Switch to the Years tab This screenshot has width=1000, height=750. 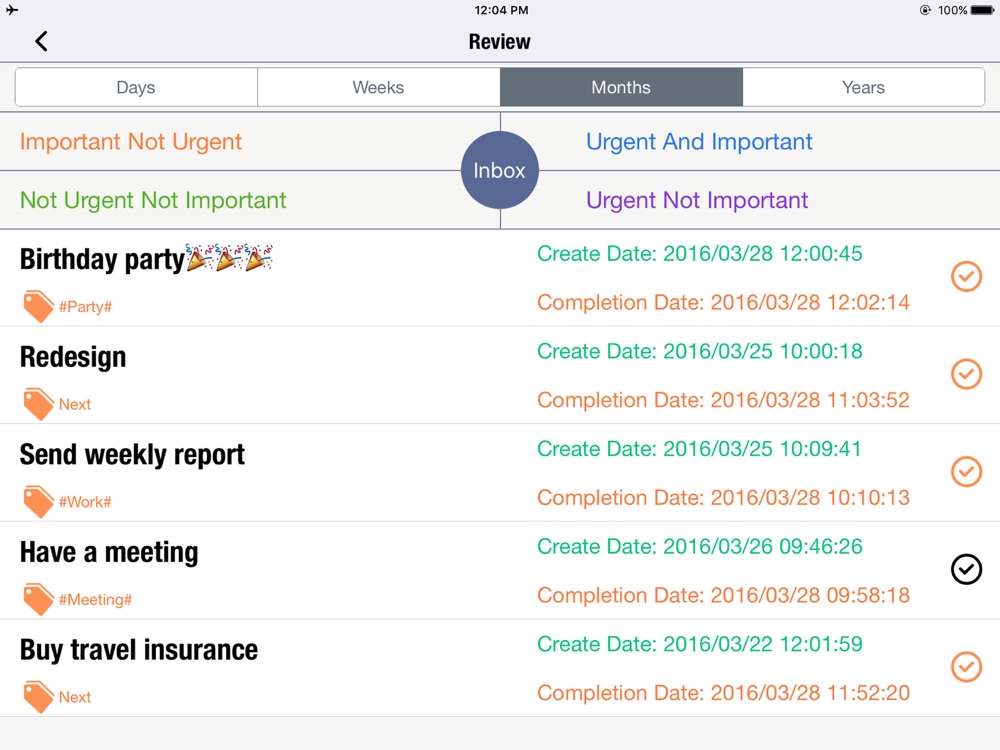point(864,87)
